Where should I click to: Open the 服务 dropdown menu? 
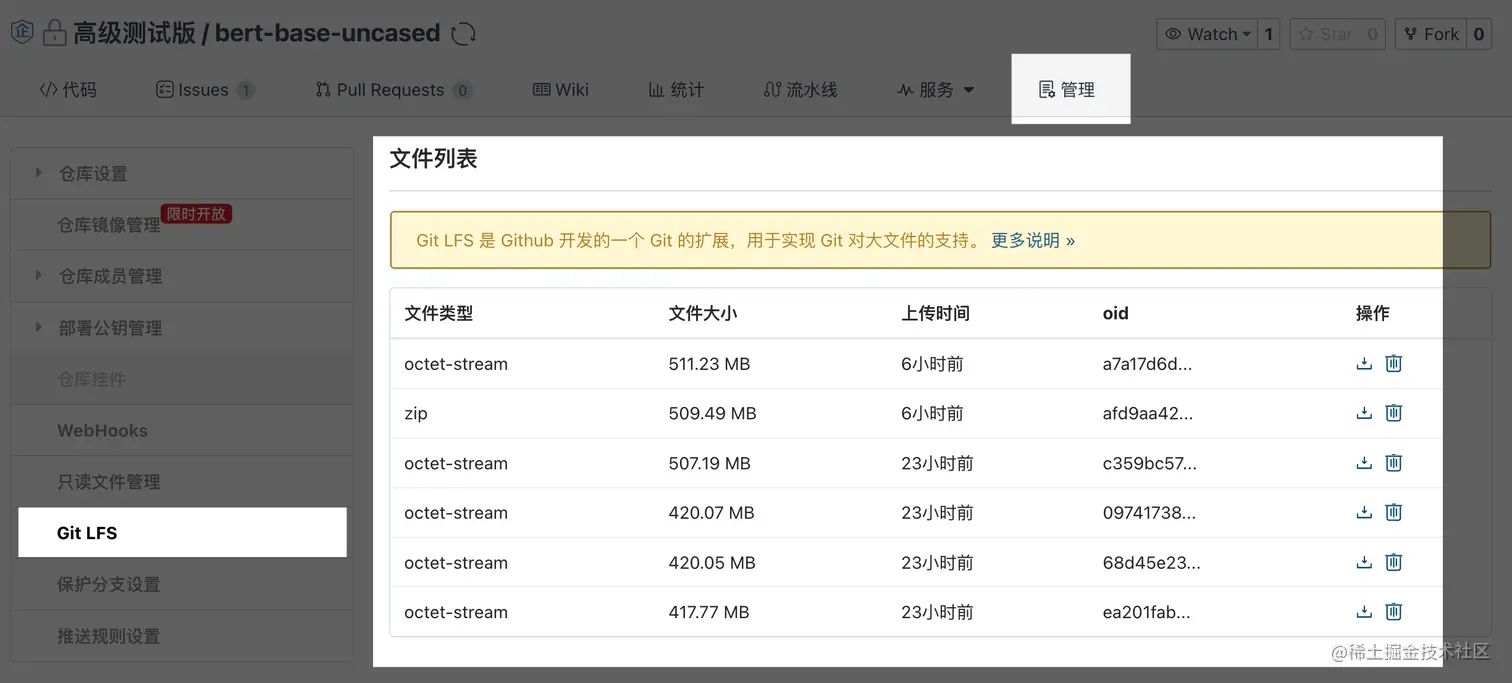pos(936,90)
